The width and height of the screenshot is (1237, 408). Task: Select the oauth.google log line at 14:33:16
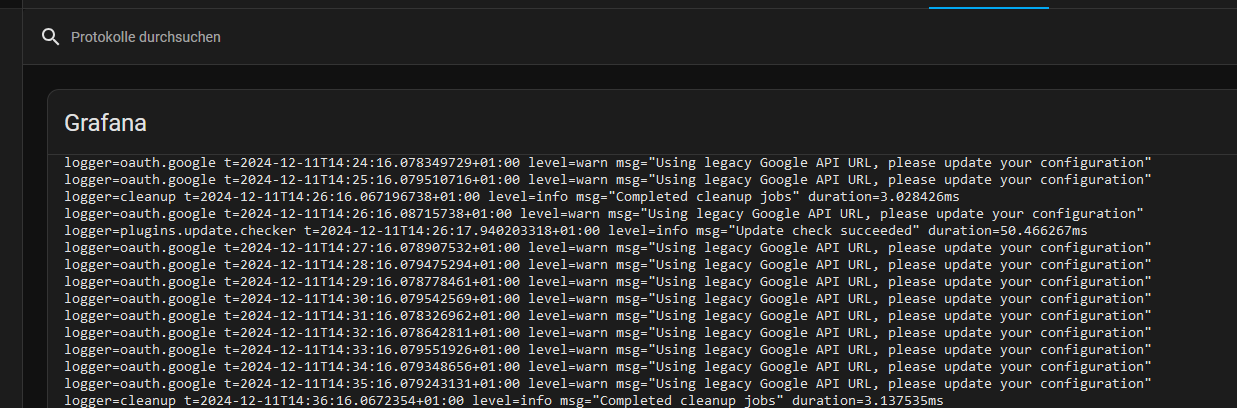tap(608, 349)
